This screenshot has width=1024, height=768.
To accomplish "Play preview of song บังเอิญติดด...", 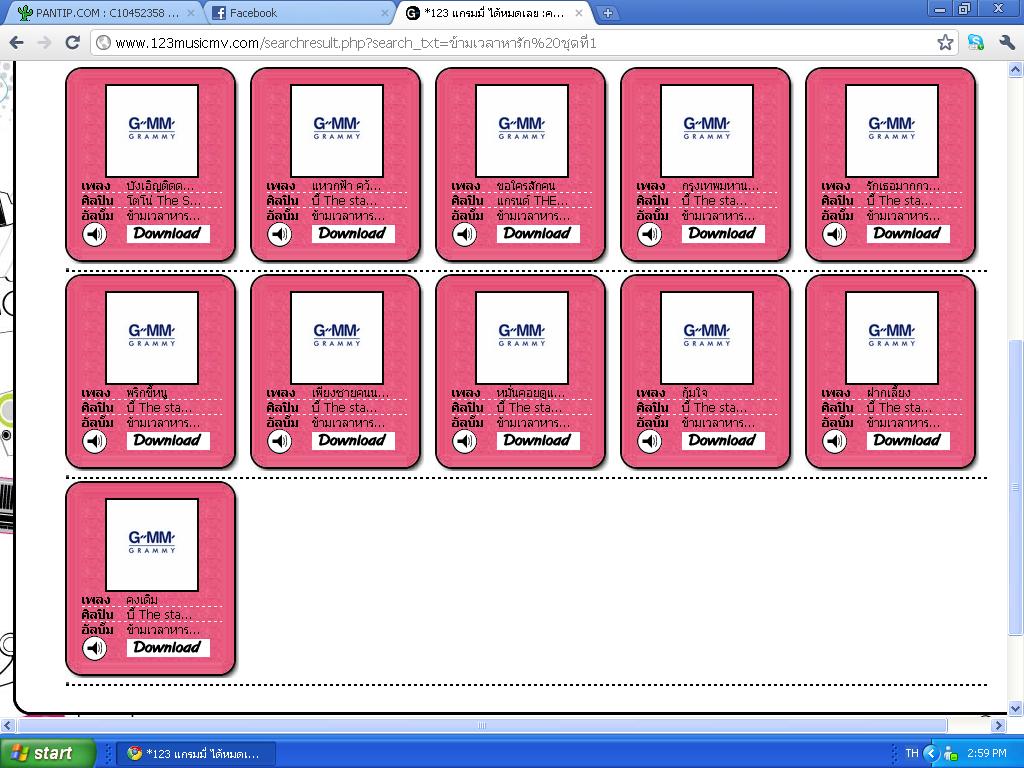I will (95, 234).
